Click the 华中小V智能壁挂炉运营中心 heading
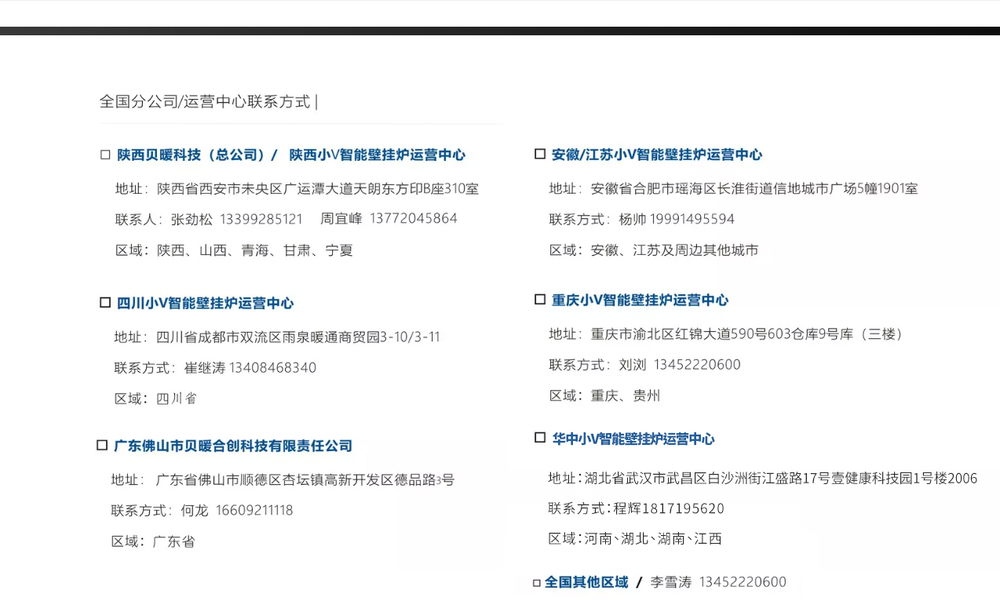The image size is (1000, 612). pos(633,439)
